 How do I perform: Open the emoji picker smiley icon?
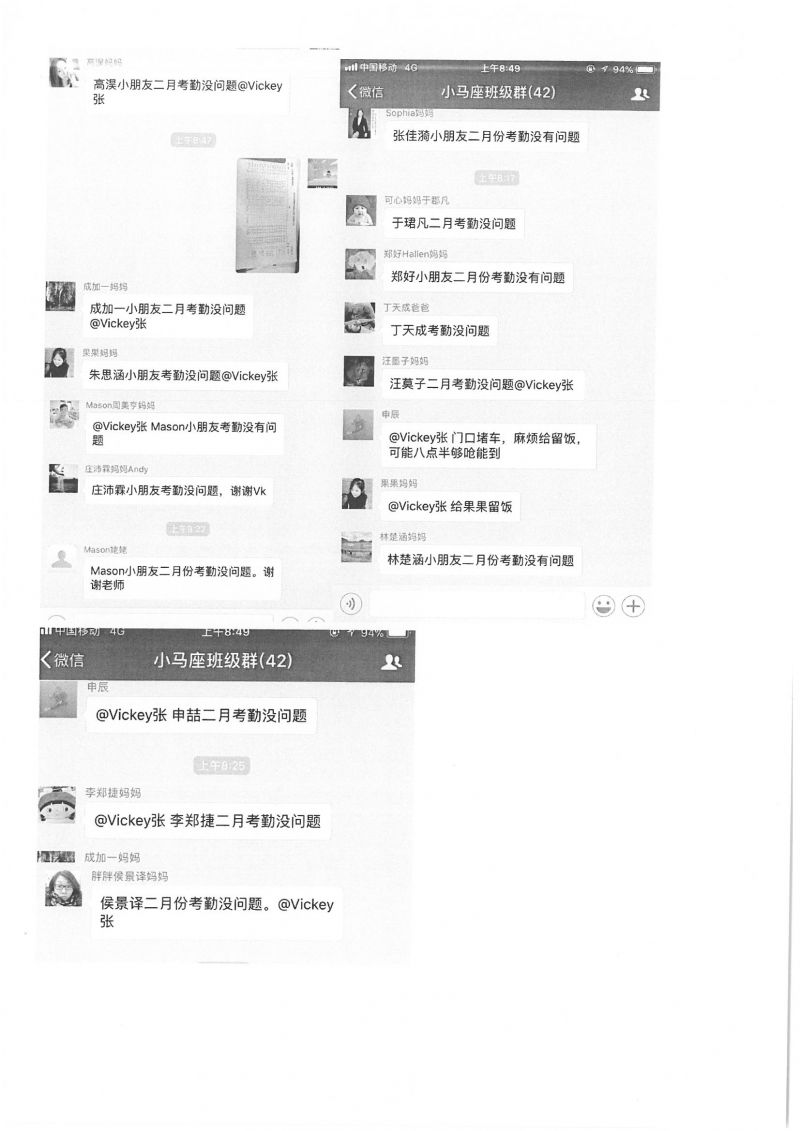point(603,606)
